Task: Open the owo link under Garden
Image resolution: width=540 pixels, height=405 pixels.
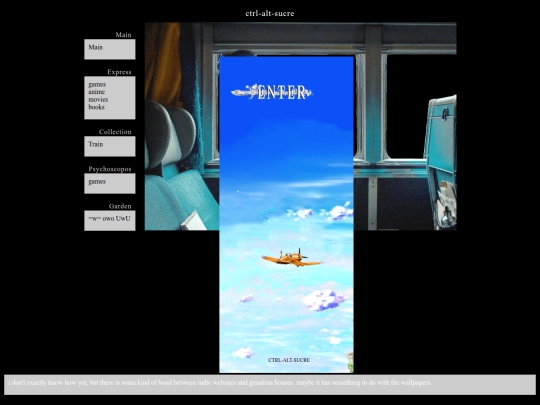Action: [108, 218]
